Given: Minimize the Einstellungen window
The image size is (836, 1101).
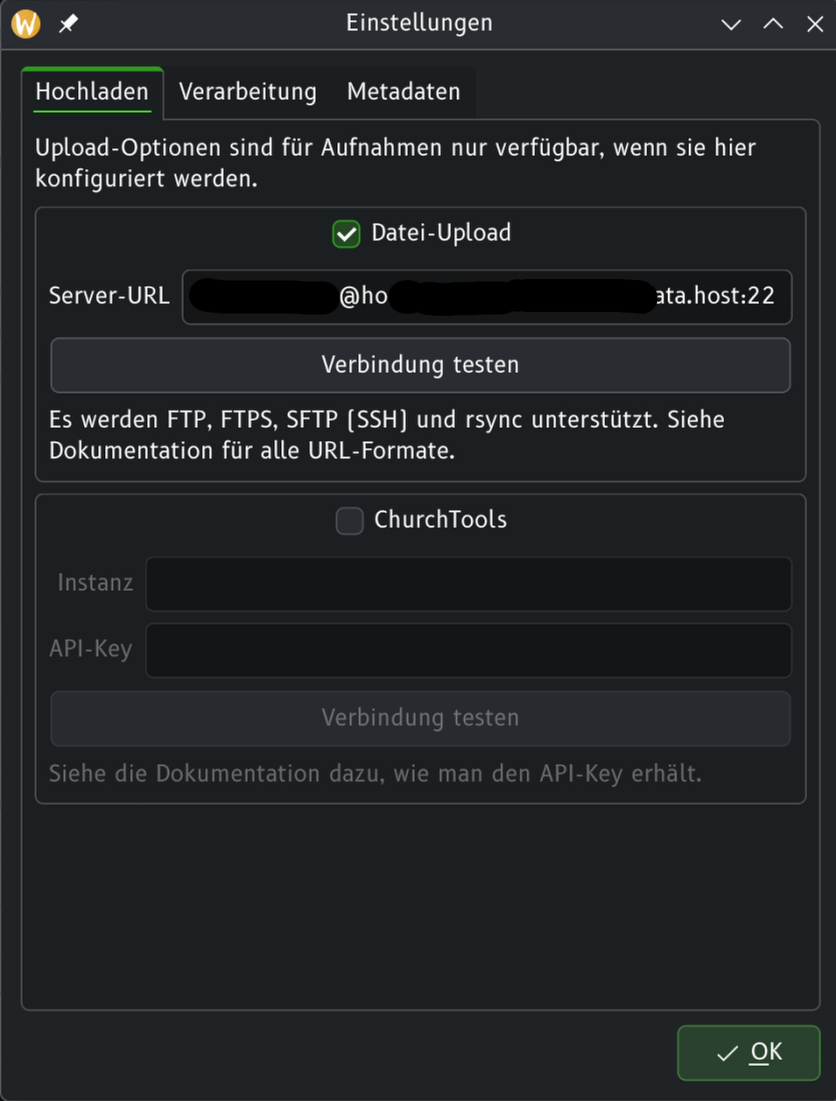Looking at the screenshot, I should coord(733,24).
